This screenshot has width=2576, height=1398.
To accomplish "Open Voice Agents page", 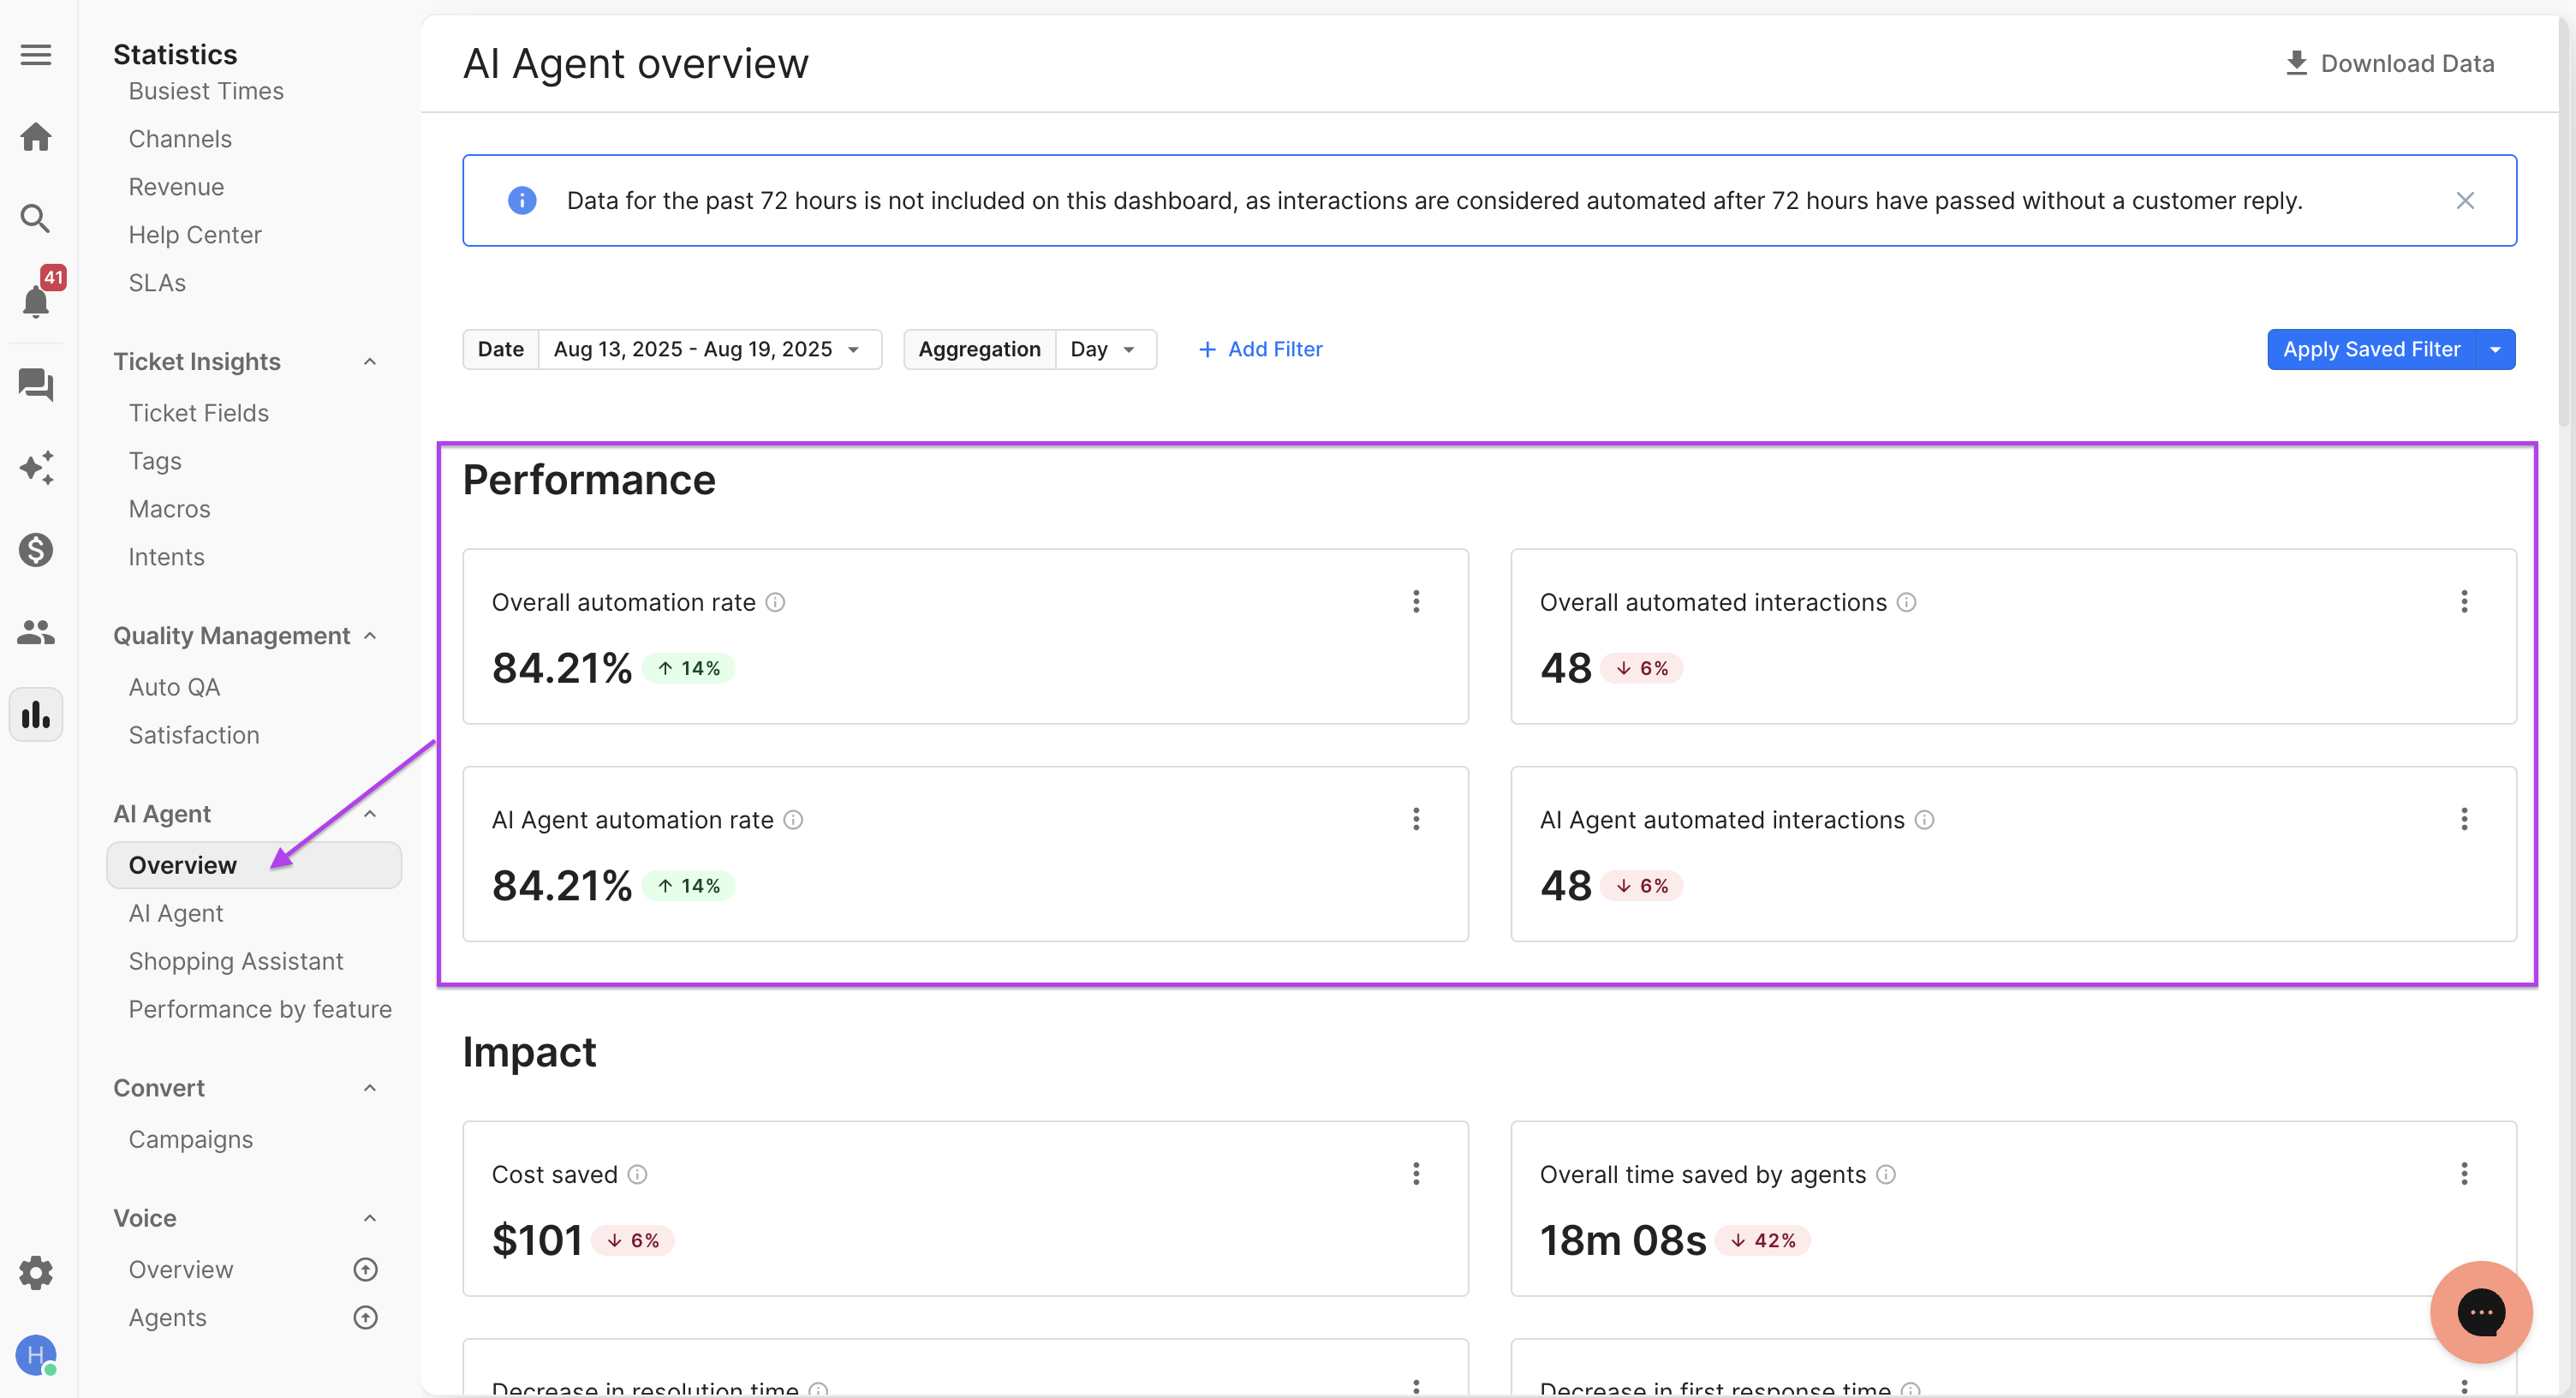I will pyautogui.click(x=168, y=1317).
